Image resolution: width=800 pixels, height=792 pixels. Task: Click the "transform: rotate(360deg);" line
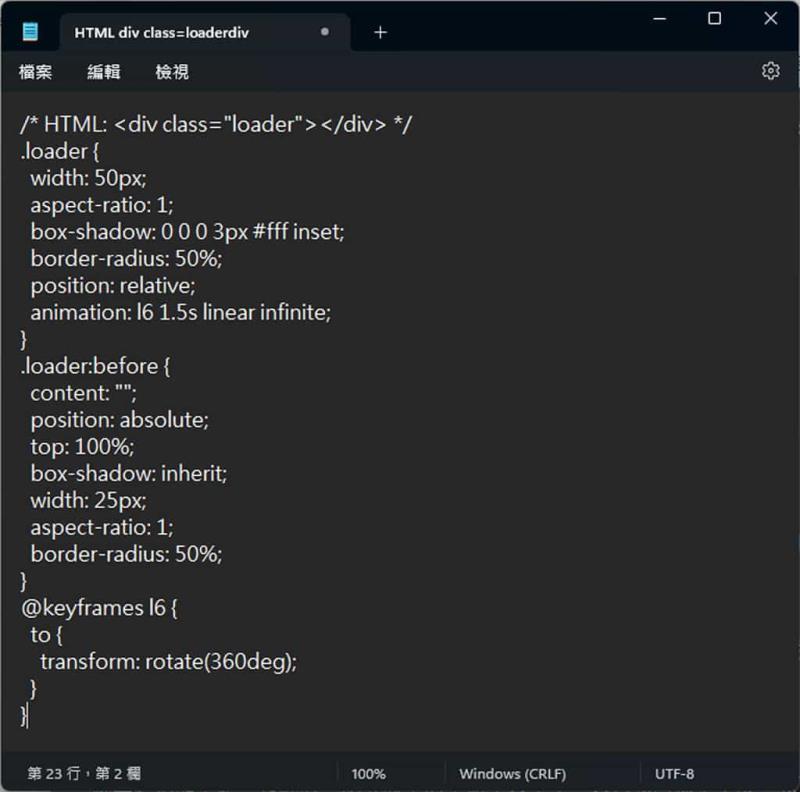(168, 662)
